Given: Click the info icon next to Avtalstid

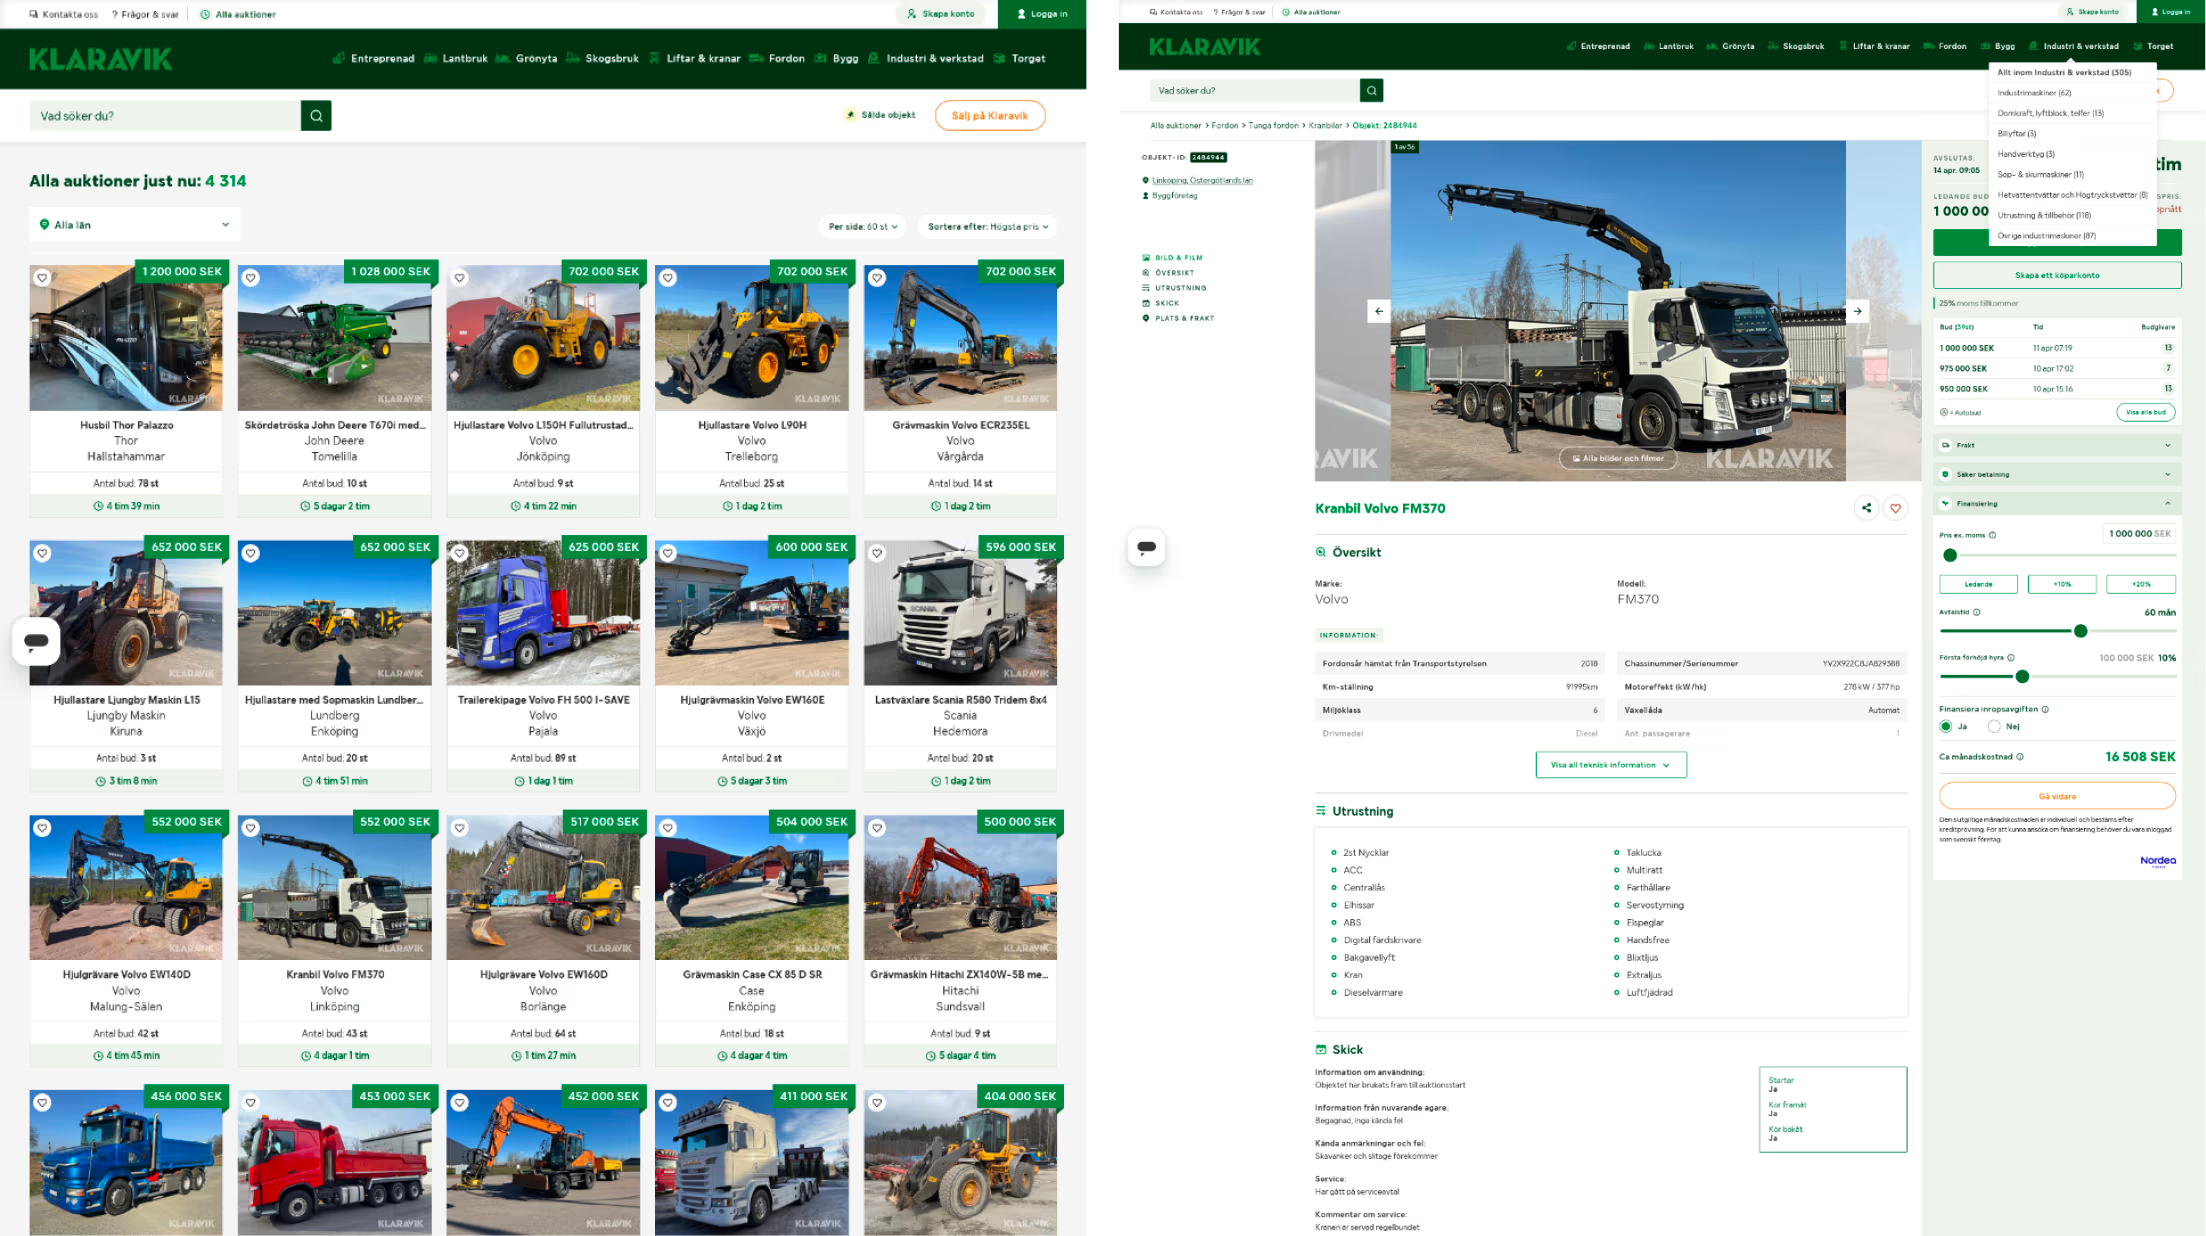Looking at the screenshot, I should 1976,612.
